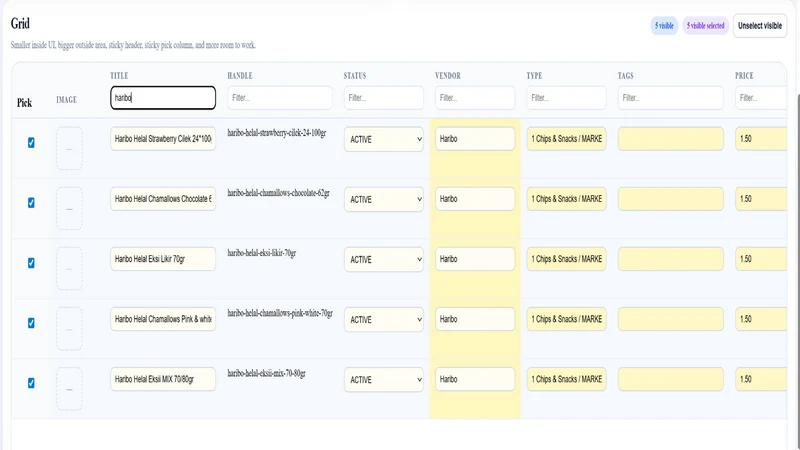Click empty tags field in Strawberry Cilek row
Screen dimensions: 800x450
coord(670,139)
